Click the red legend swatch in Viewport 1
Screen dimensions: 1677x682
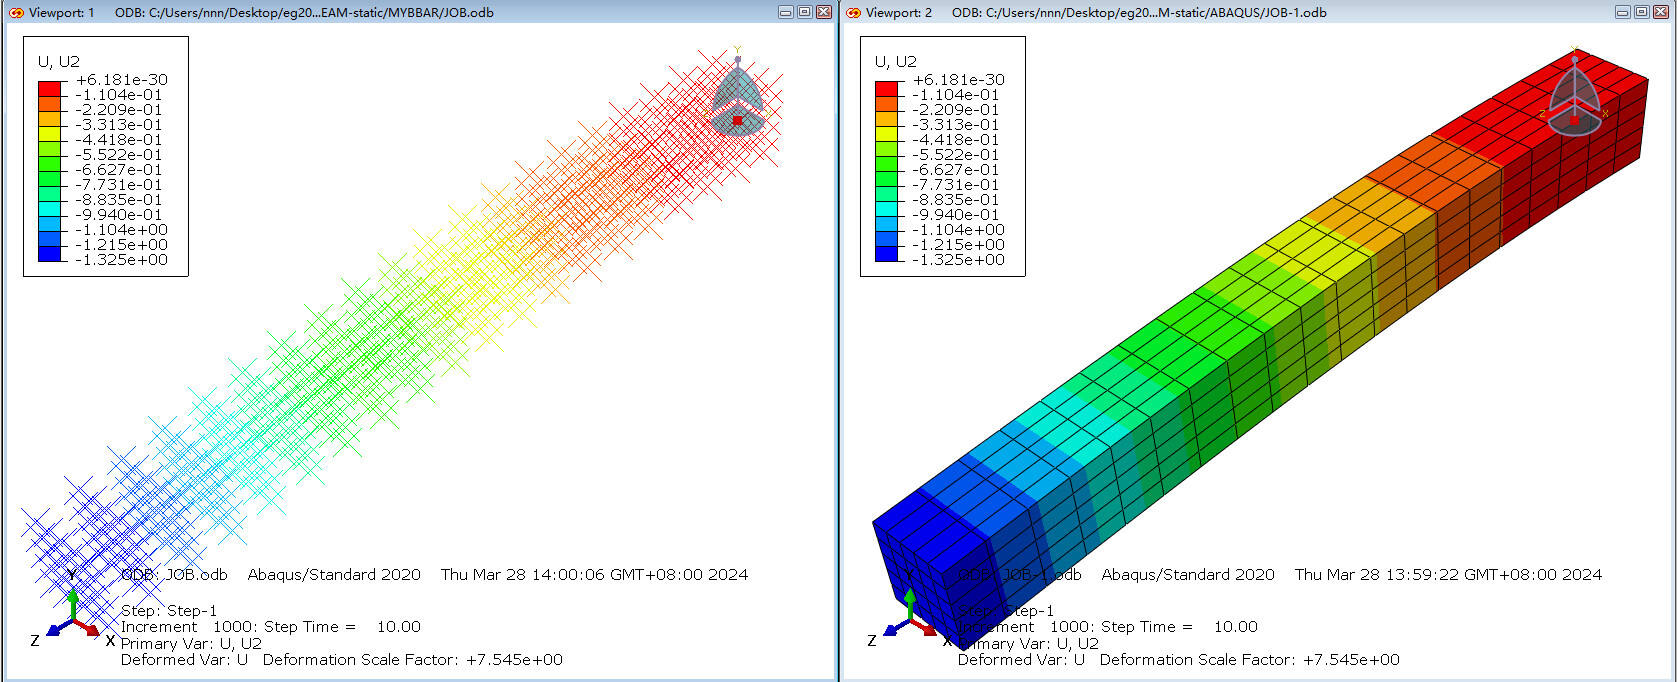[50, 88]
